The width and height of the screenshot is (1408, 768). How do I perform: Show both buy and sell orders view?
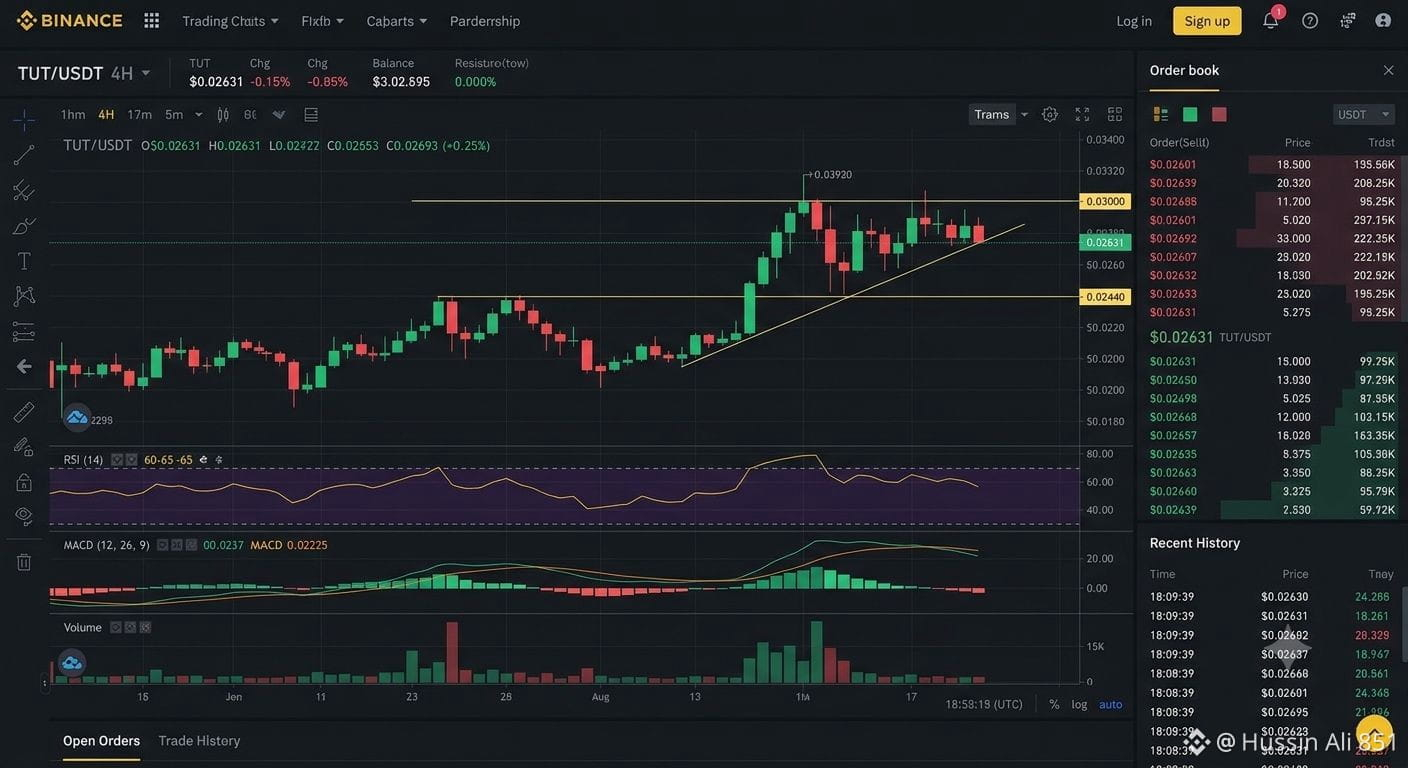coord(1161,114)
